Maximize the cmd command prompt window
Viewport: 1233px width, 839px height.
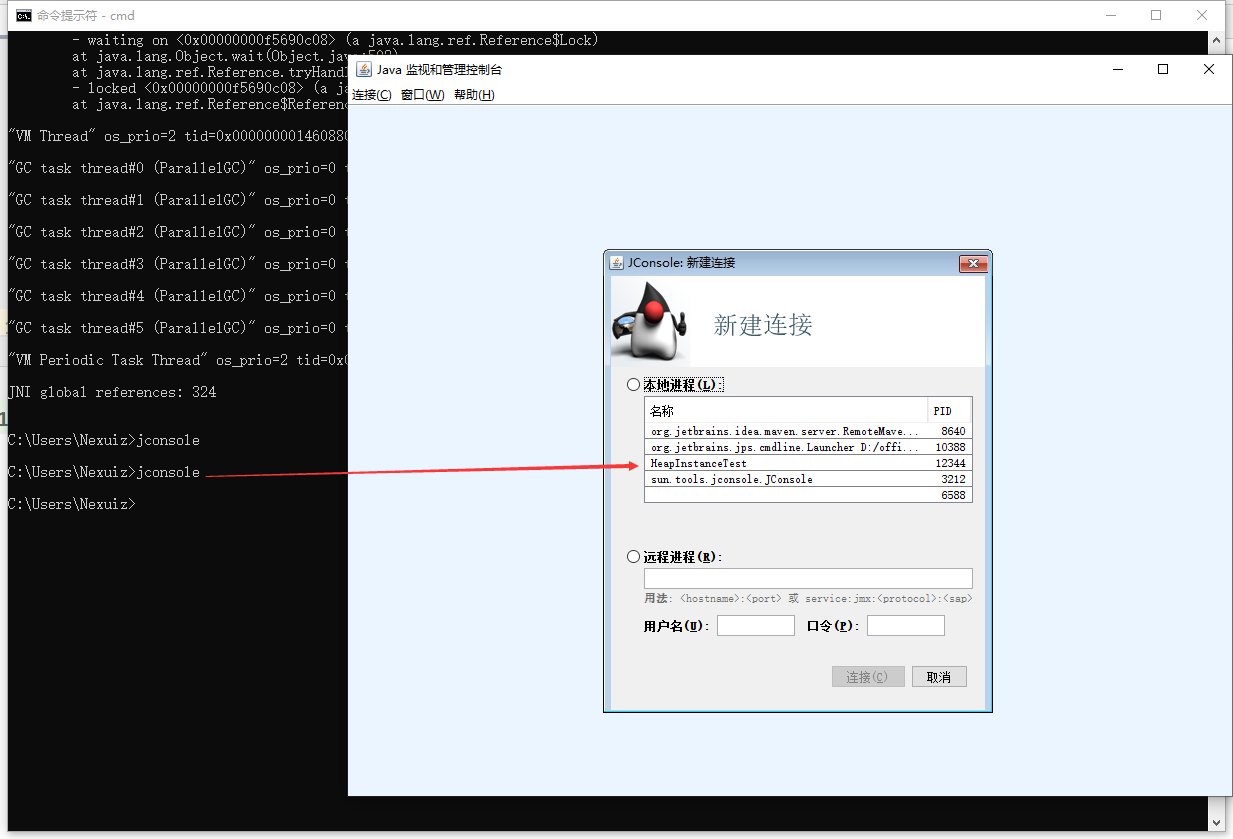click(x=1156, y=15)
